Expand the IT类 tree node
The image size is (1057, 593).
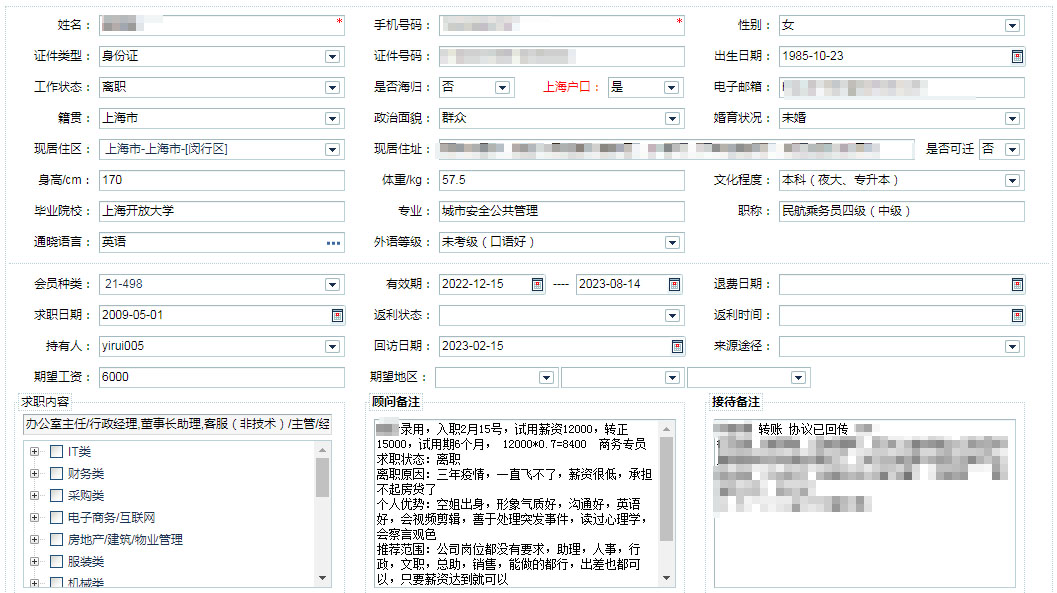point(34,451)
